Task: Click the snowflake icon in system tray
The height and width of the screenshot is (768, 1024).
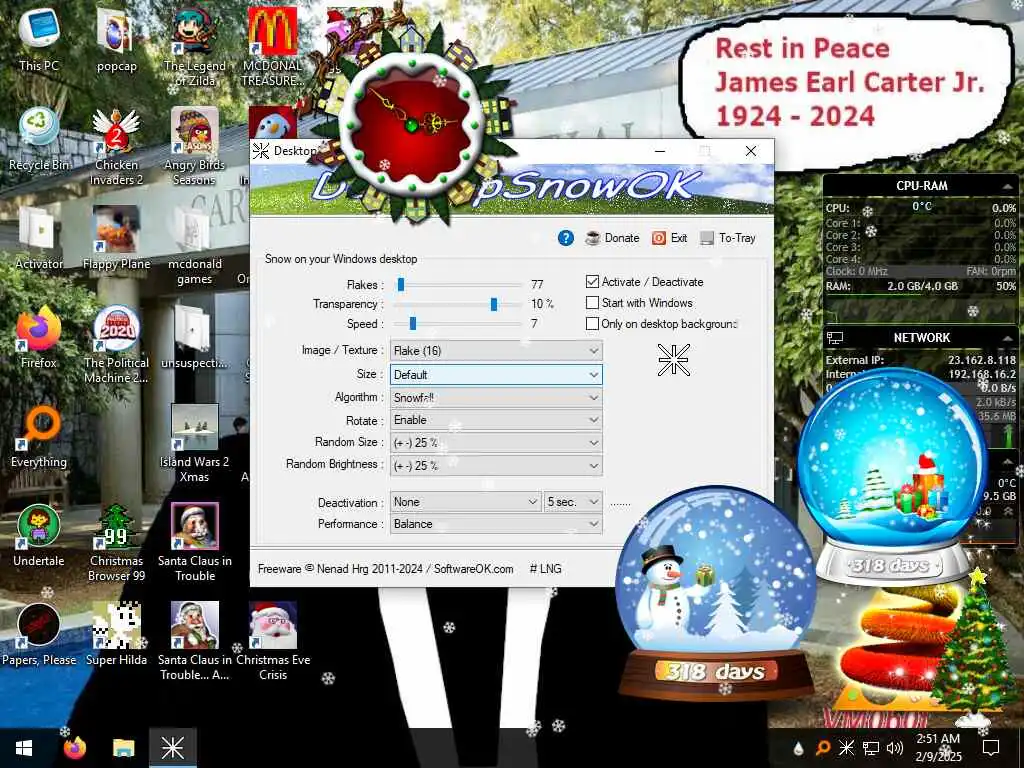Action: coord(846,748)
